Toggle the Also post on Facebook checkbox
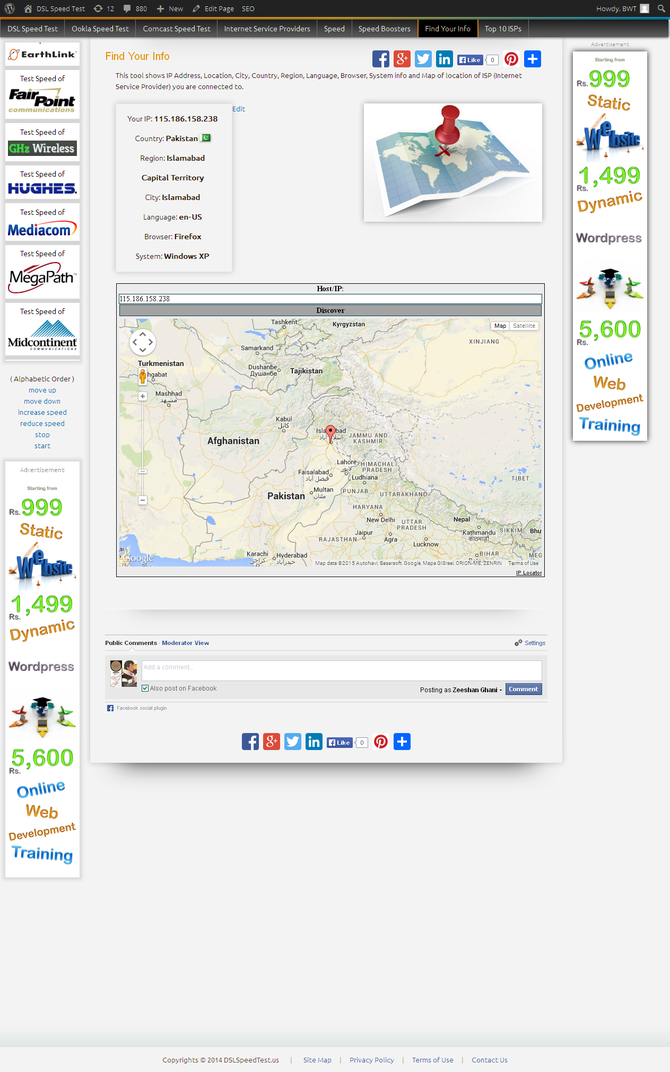Viewport: 670px width, 1072px height. point(145,688)
